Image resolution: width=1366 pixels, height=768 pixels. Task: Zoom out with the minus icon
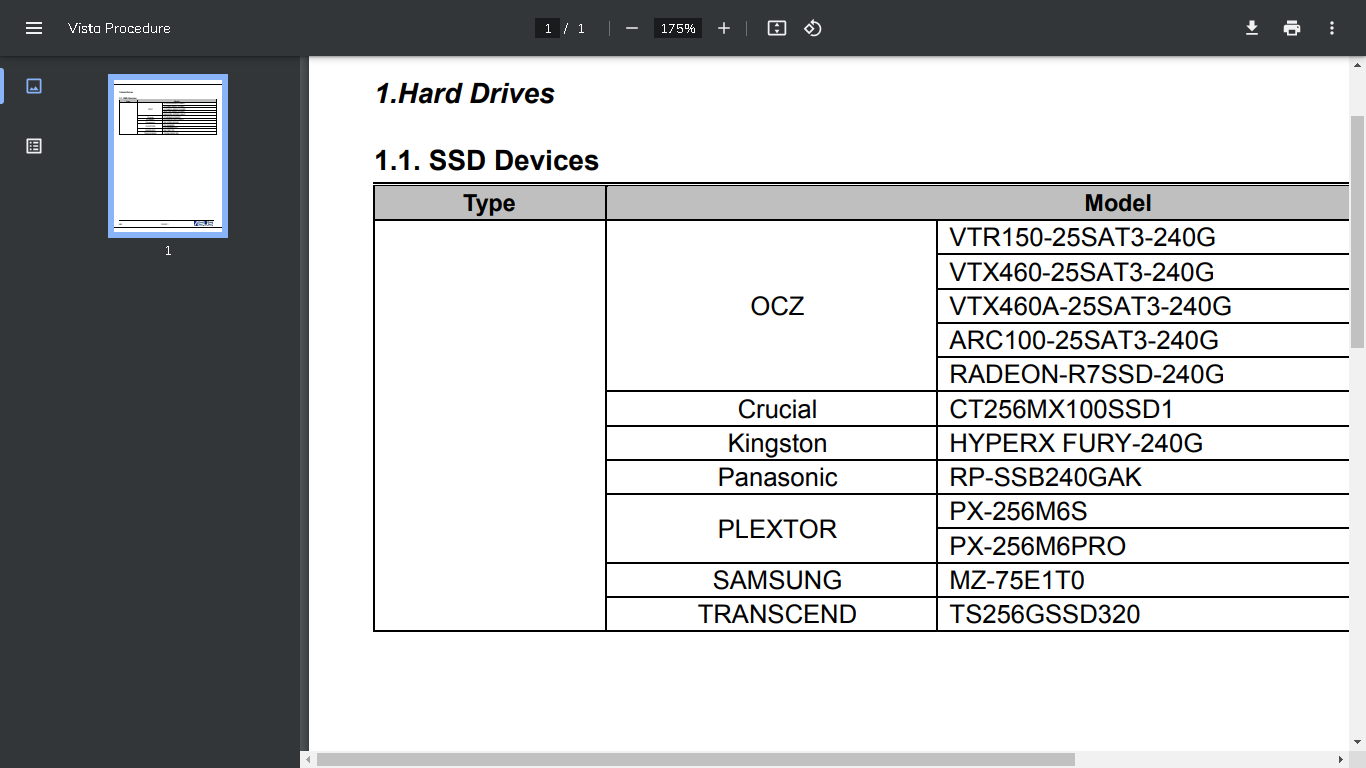pyautogui.click(x=632, y=28)
